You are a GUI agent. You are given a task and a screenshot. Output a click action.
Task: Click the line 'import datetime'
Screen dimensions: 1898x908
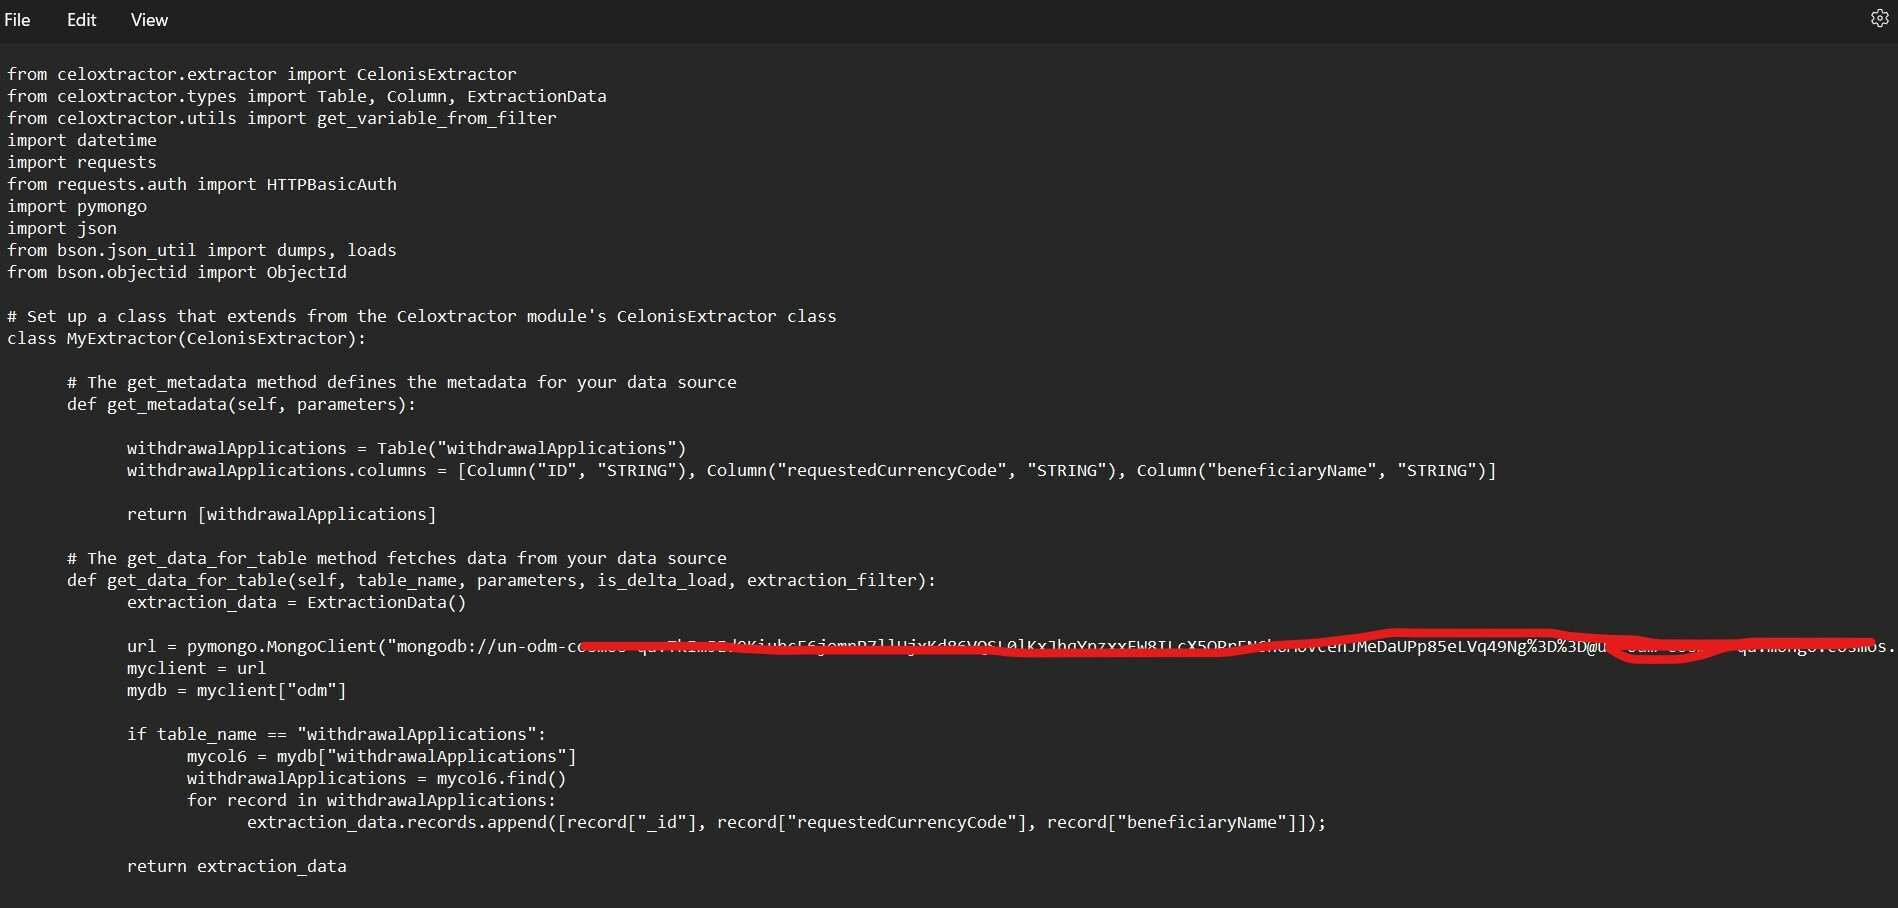82,140
